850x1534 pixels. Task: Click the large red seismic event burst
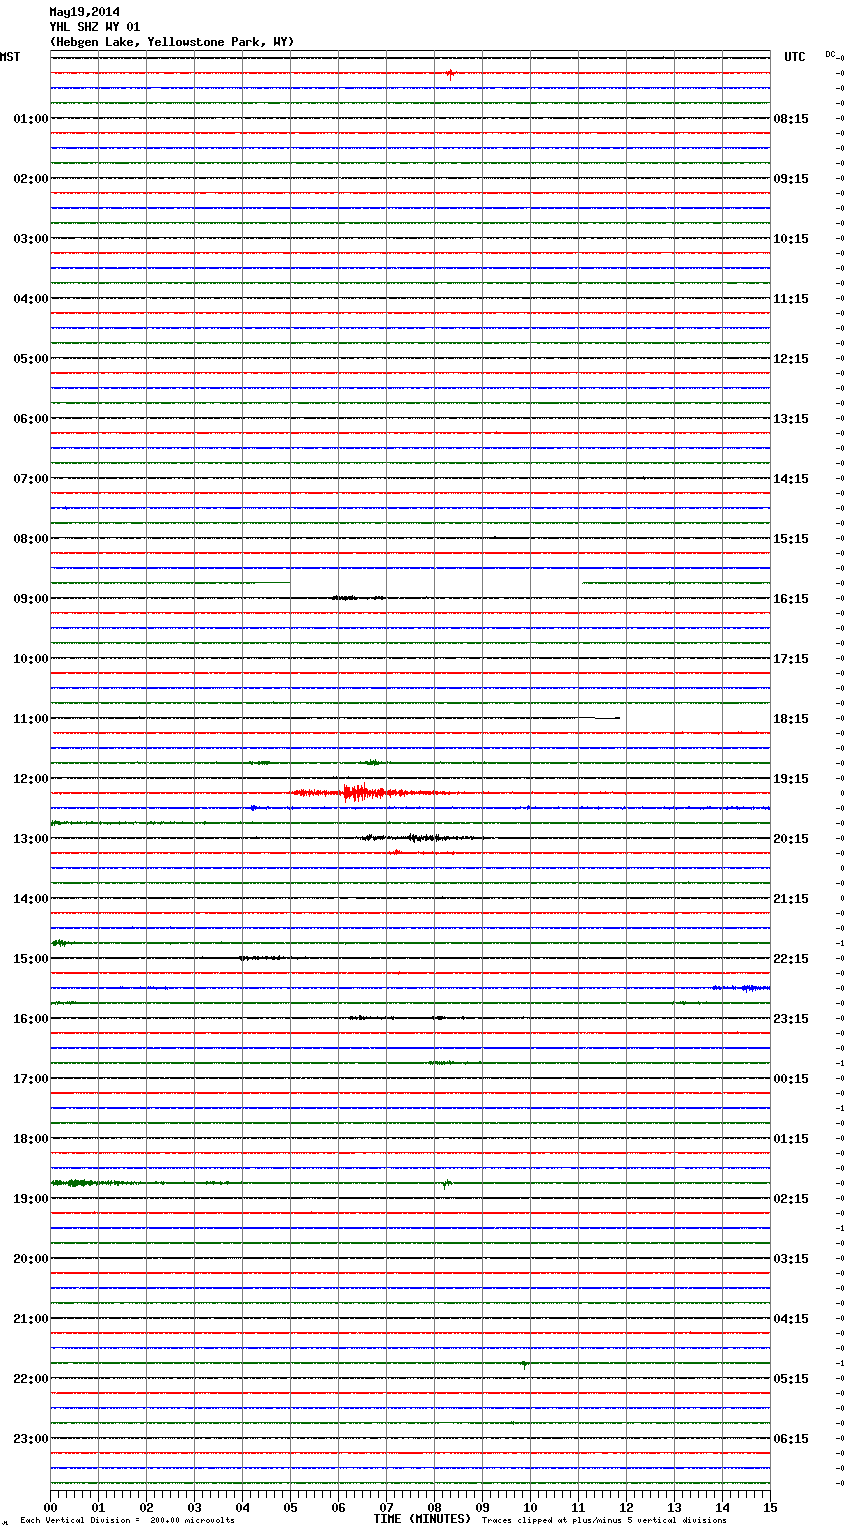358,793
